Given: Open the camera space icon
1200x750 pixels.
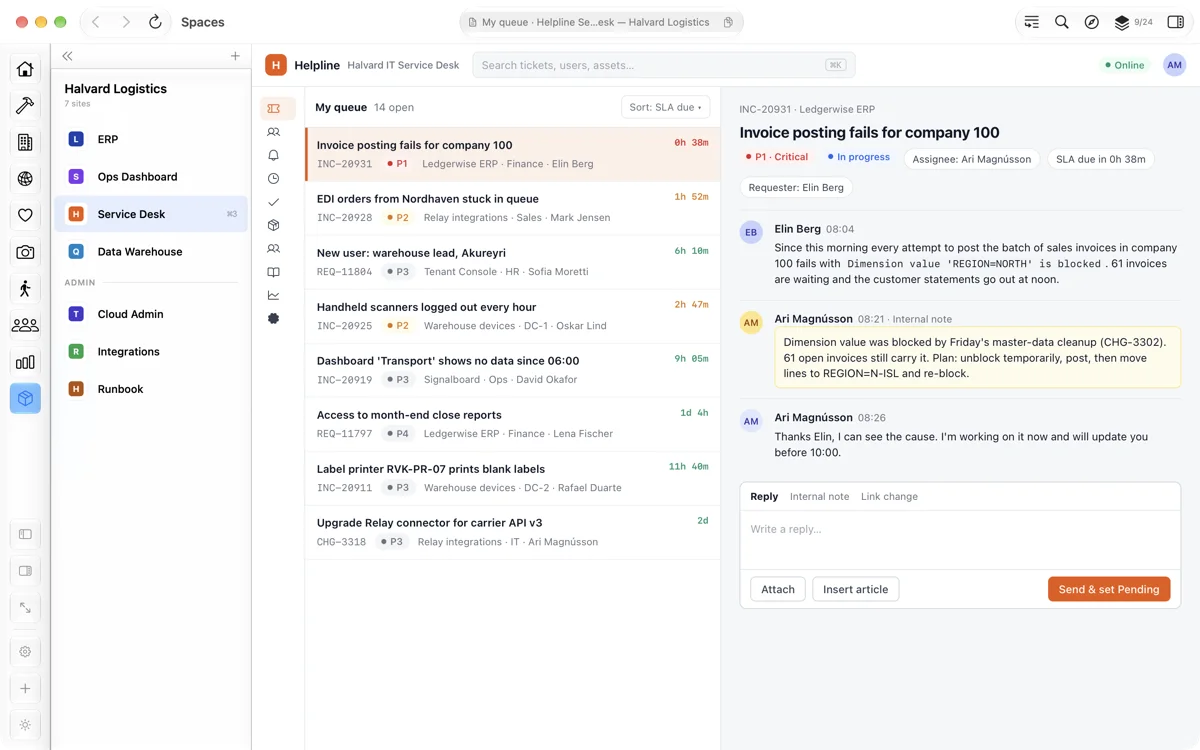Looking at the screenshot, I should point(25,253).
